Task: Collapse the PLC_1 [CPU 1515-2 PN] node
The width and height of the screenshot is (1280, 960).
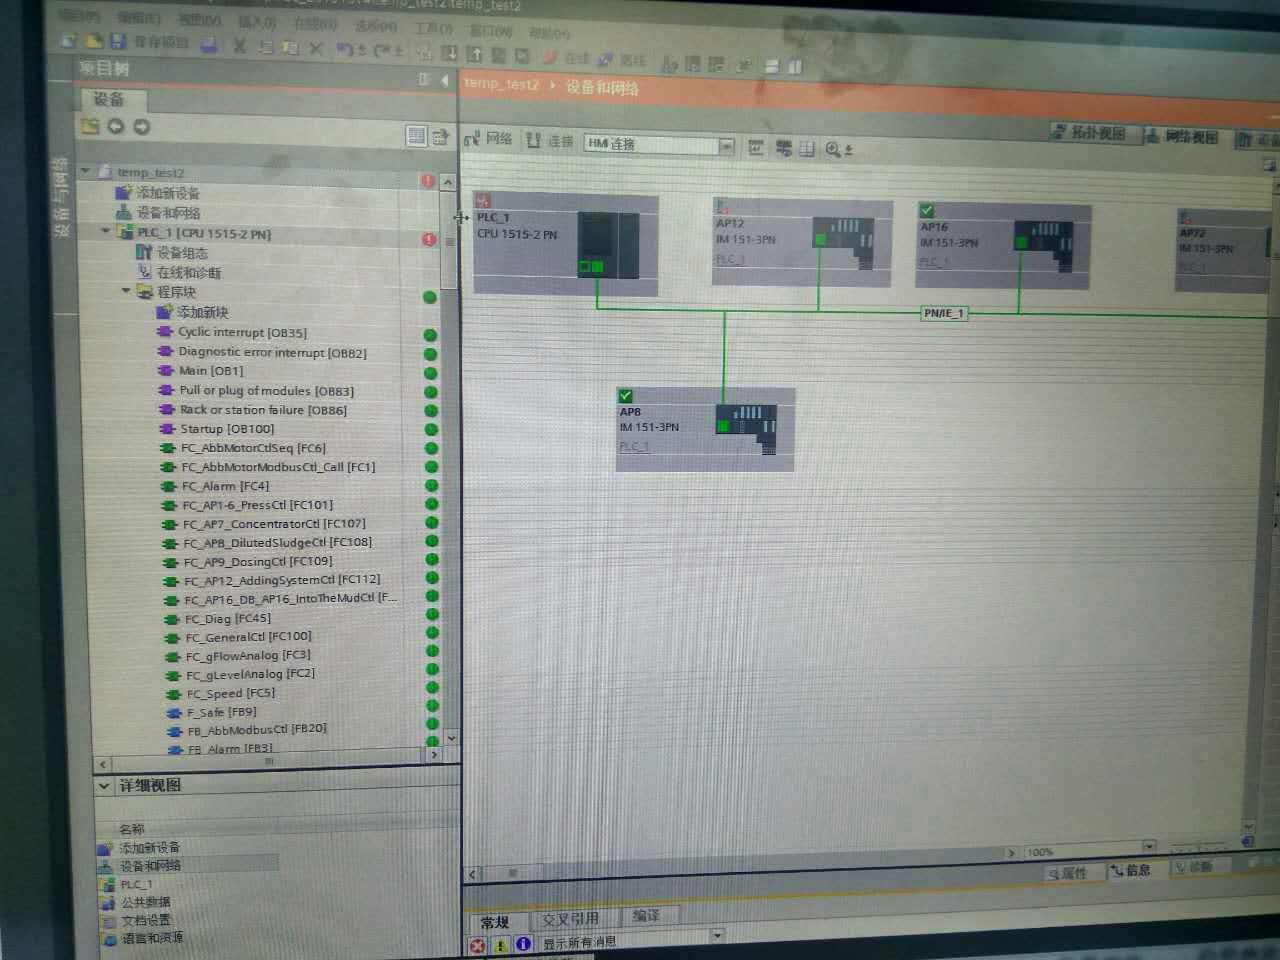Action: [x=106, y=231]
